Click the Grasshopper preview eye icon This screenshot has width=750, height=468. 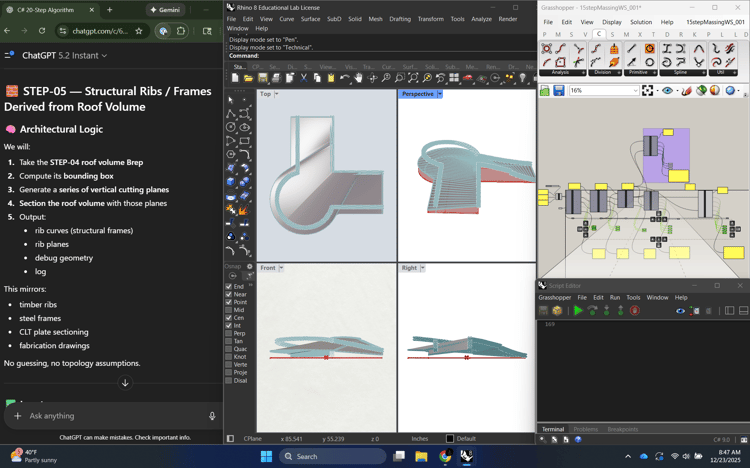[x=668, y=91]
